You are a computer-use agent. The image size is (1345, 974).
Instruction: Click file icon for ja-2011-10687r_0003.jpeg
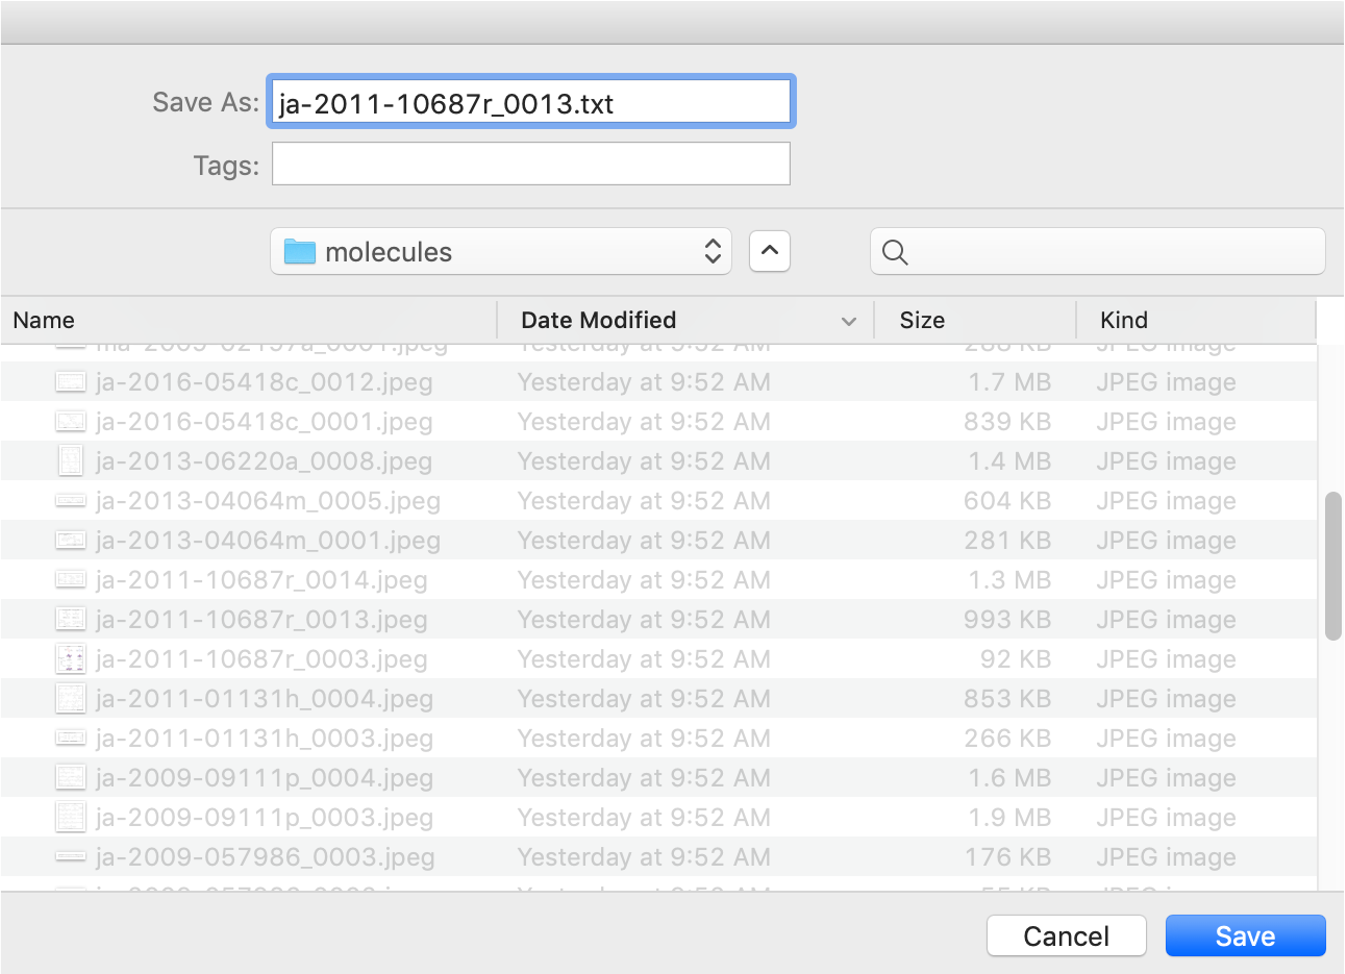pyautogui.click(x=70, y=659)
